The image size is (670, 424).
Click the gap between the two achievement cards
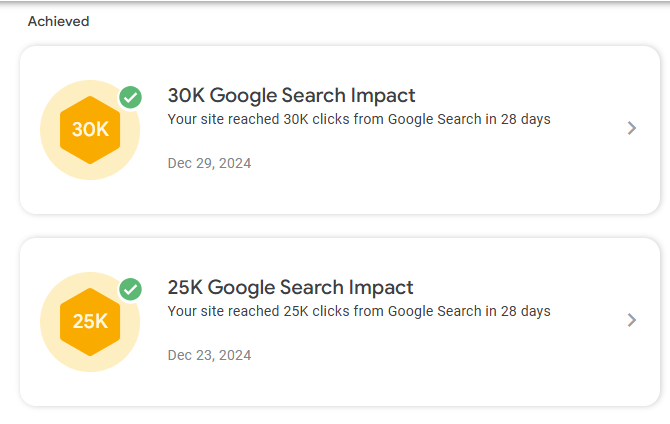340,226
